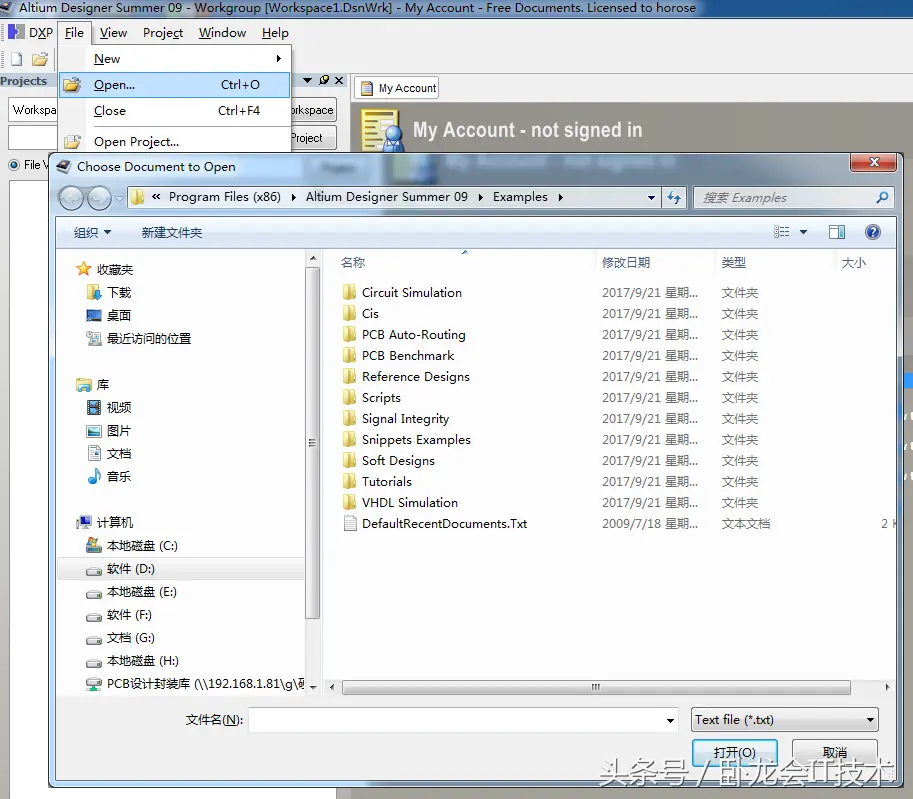Open the 视频 library

click(x=119, y=408)
